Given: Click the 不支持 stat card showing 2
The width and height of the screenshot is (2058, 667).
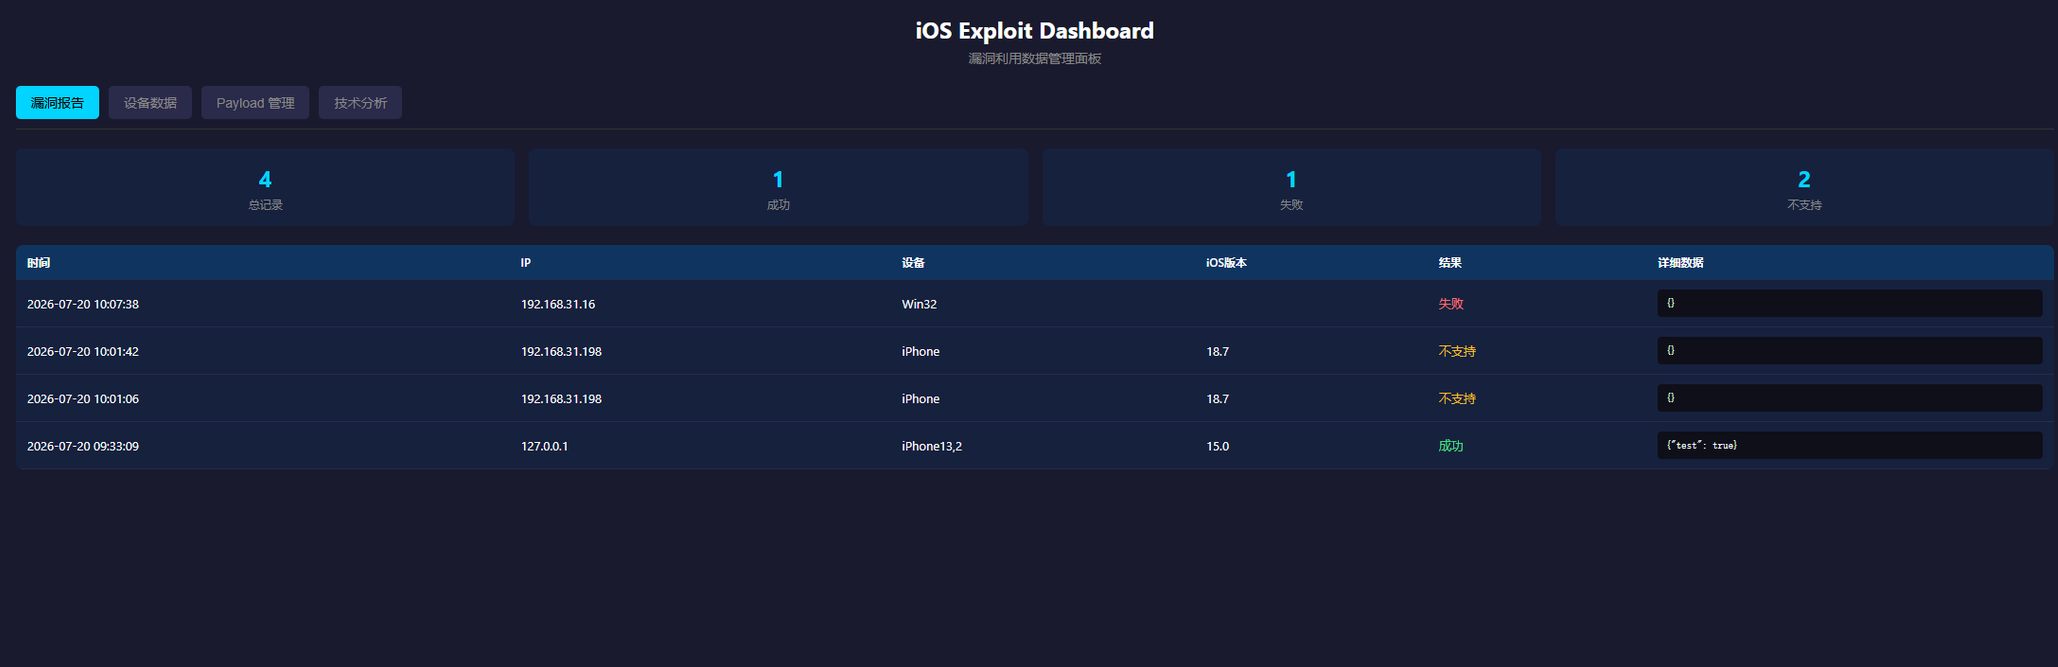Looking at the screenshot, I should click(x=1804, y=187).
